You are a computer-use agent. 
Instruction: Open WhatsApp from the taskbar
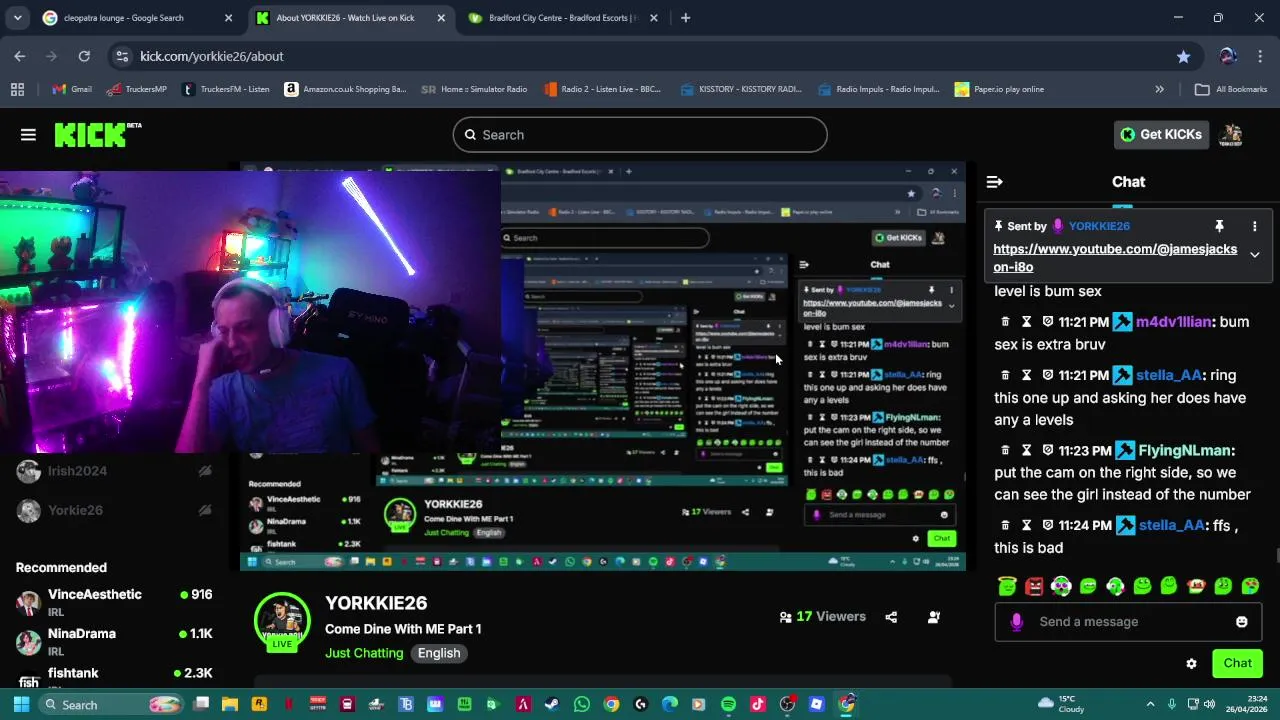click(582, 705)
